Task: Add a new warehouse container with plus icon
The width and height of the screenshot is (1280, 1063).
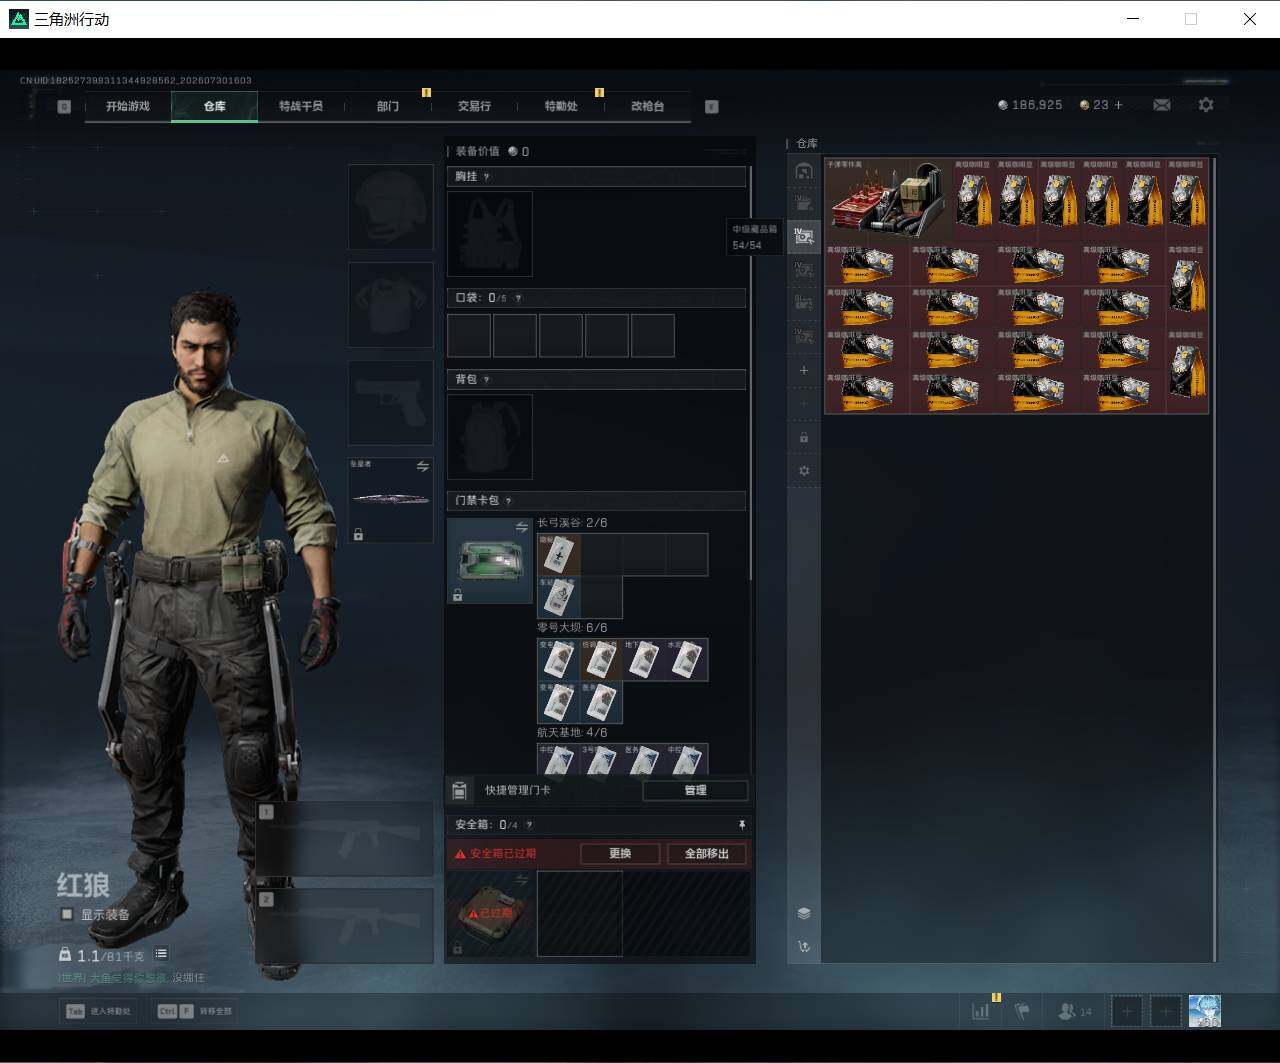Action: tap(804, 371)
